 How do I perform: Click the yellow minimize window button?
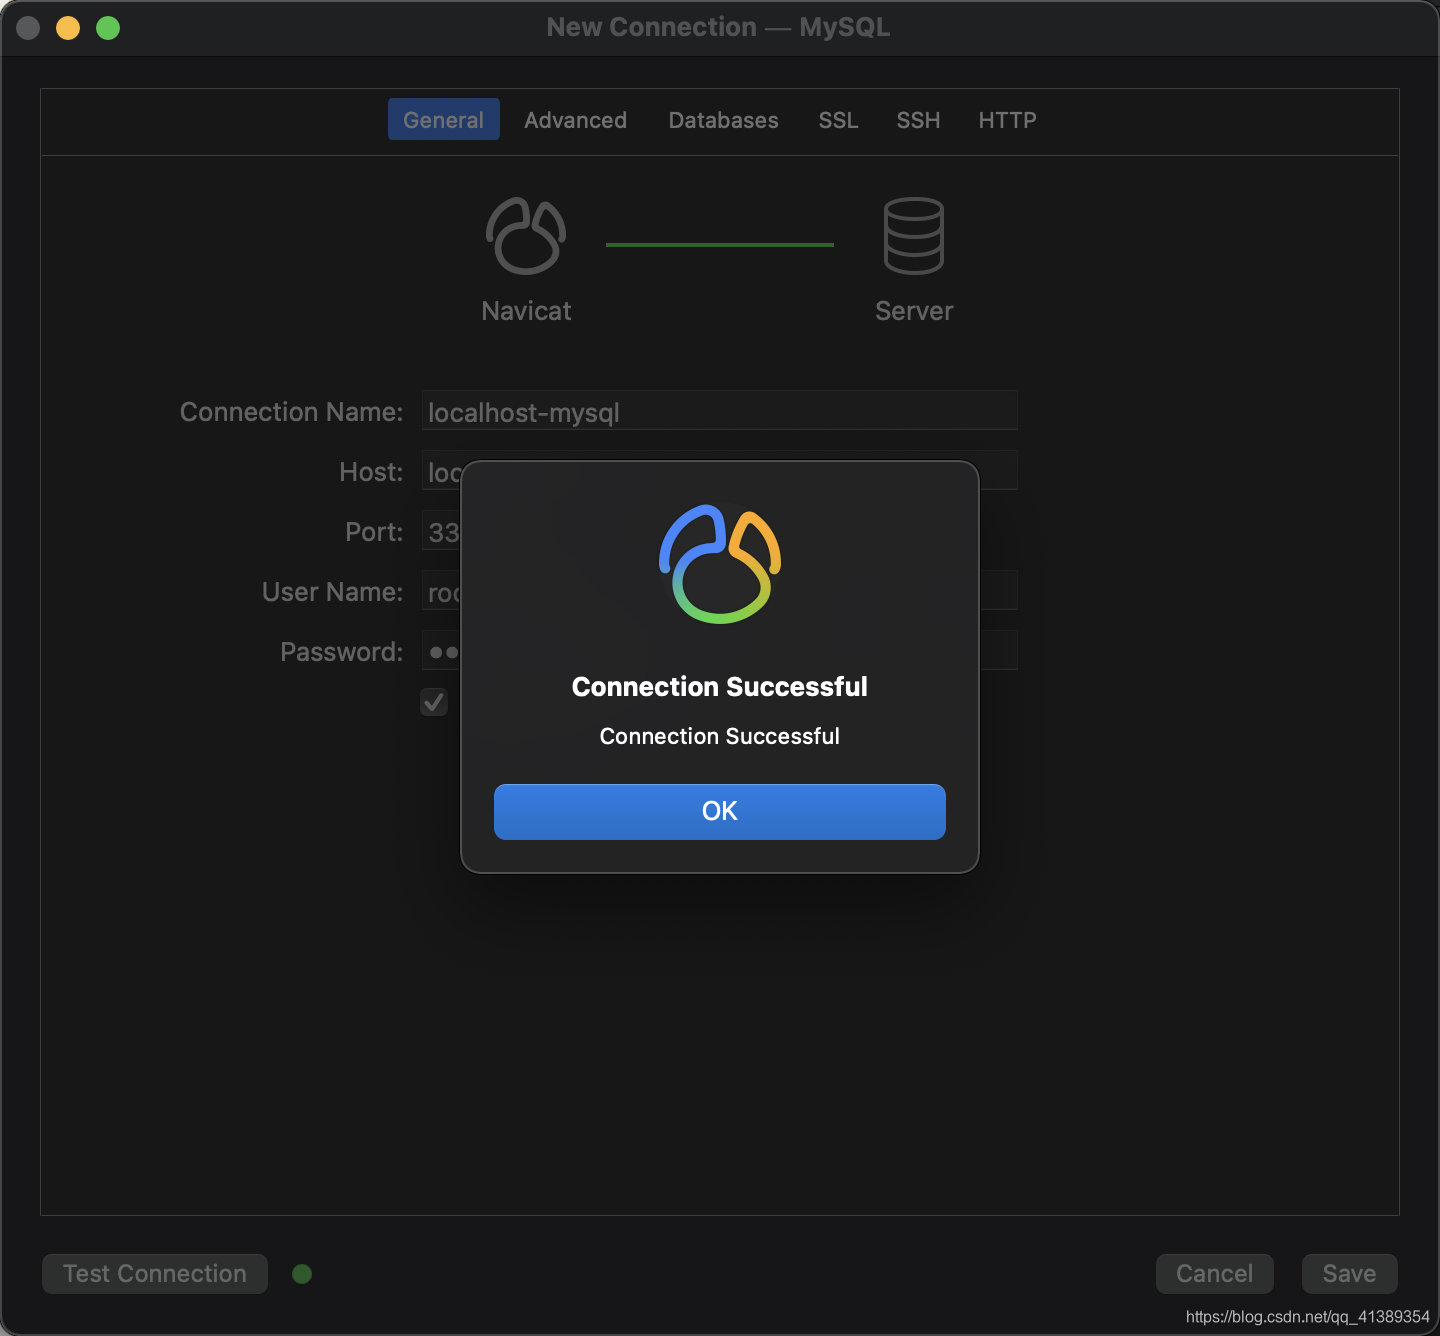pos(68,28)
